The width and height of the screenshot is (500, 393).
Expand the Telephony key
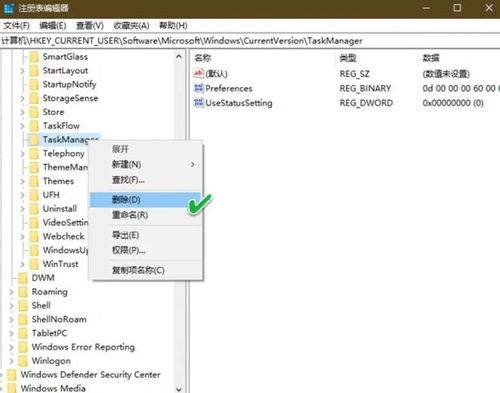pos(22,154)
